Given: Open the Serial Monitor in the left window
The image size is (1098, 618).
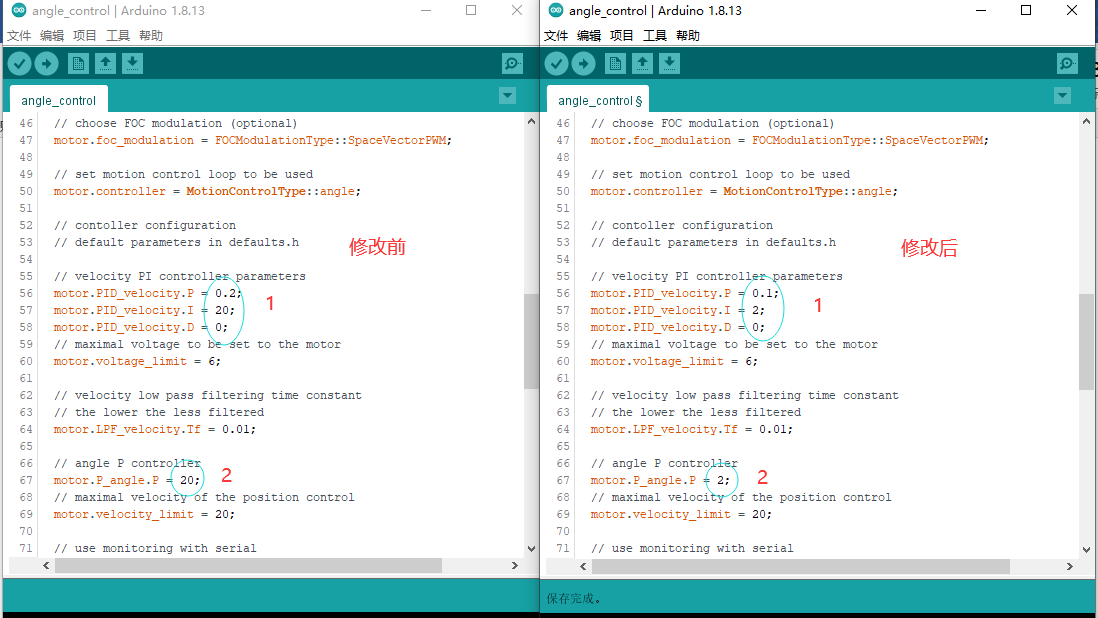Looking at the screenshot, I should 512,63.
